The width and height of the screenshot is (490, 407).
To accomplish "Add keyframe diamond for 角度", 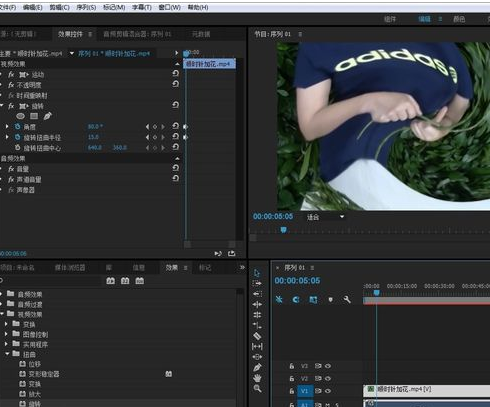I will (155, 127).
